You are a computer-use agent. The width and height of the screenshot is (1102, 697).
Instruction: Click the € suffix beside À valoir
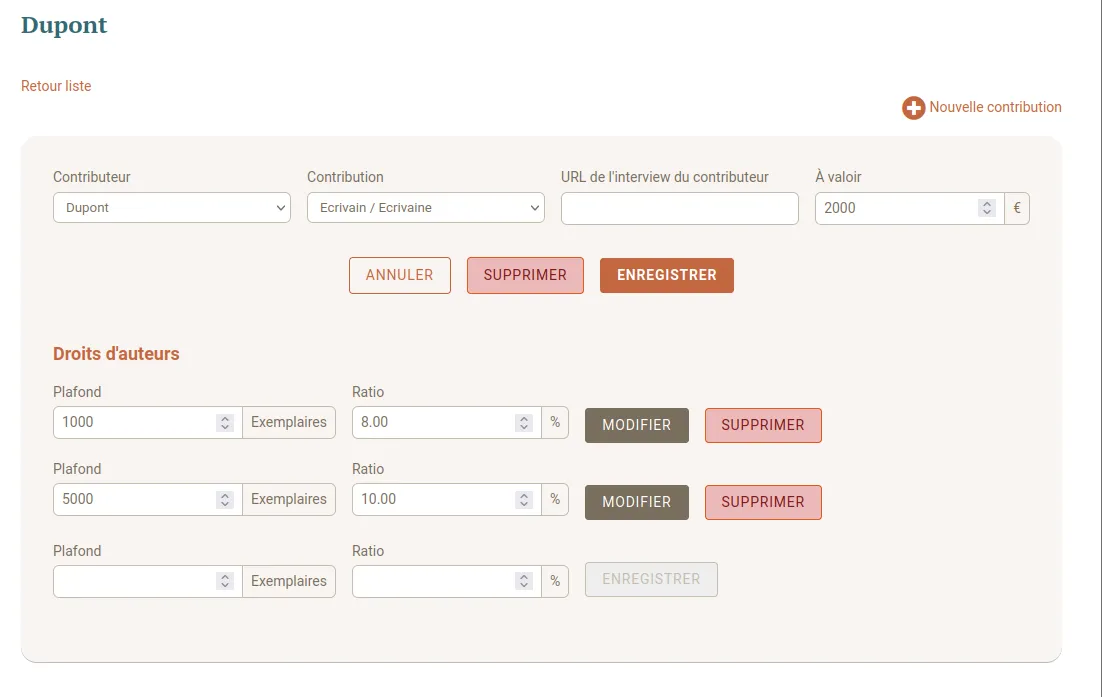(1016, 209)
